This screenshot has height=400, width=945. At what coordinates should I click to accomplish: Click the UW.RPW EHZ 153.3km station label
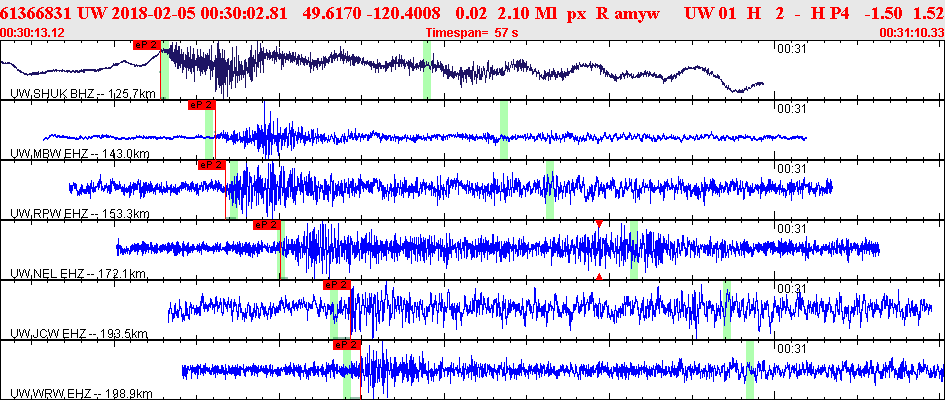pos(80,214)
